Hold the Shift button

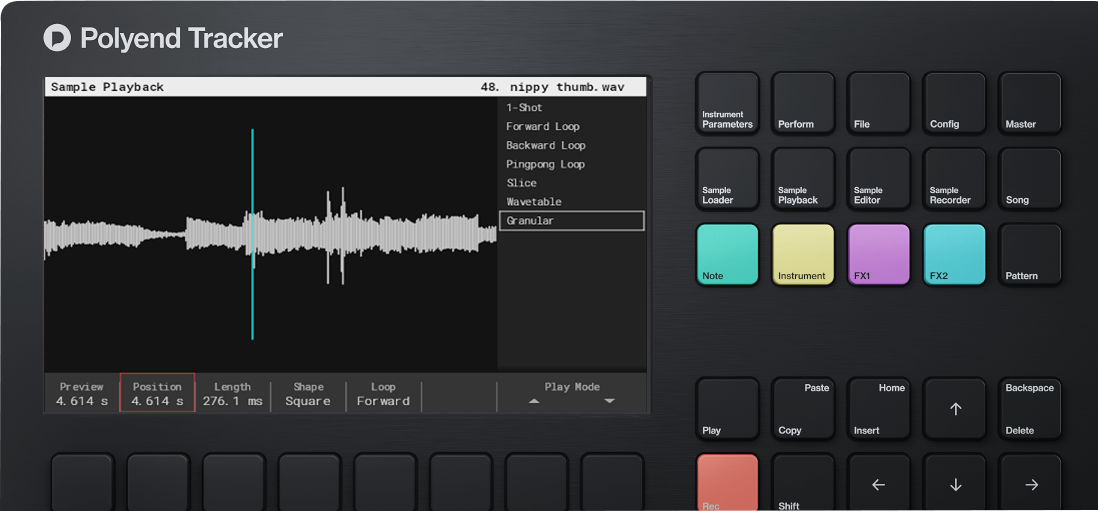pos(803,483)
